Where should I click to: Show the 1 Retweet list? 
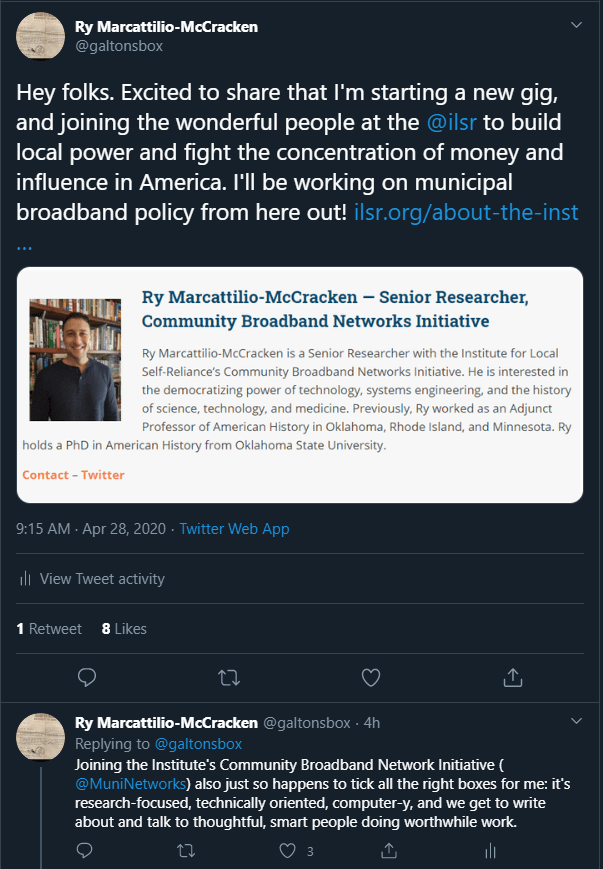(x=49, y=629)
